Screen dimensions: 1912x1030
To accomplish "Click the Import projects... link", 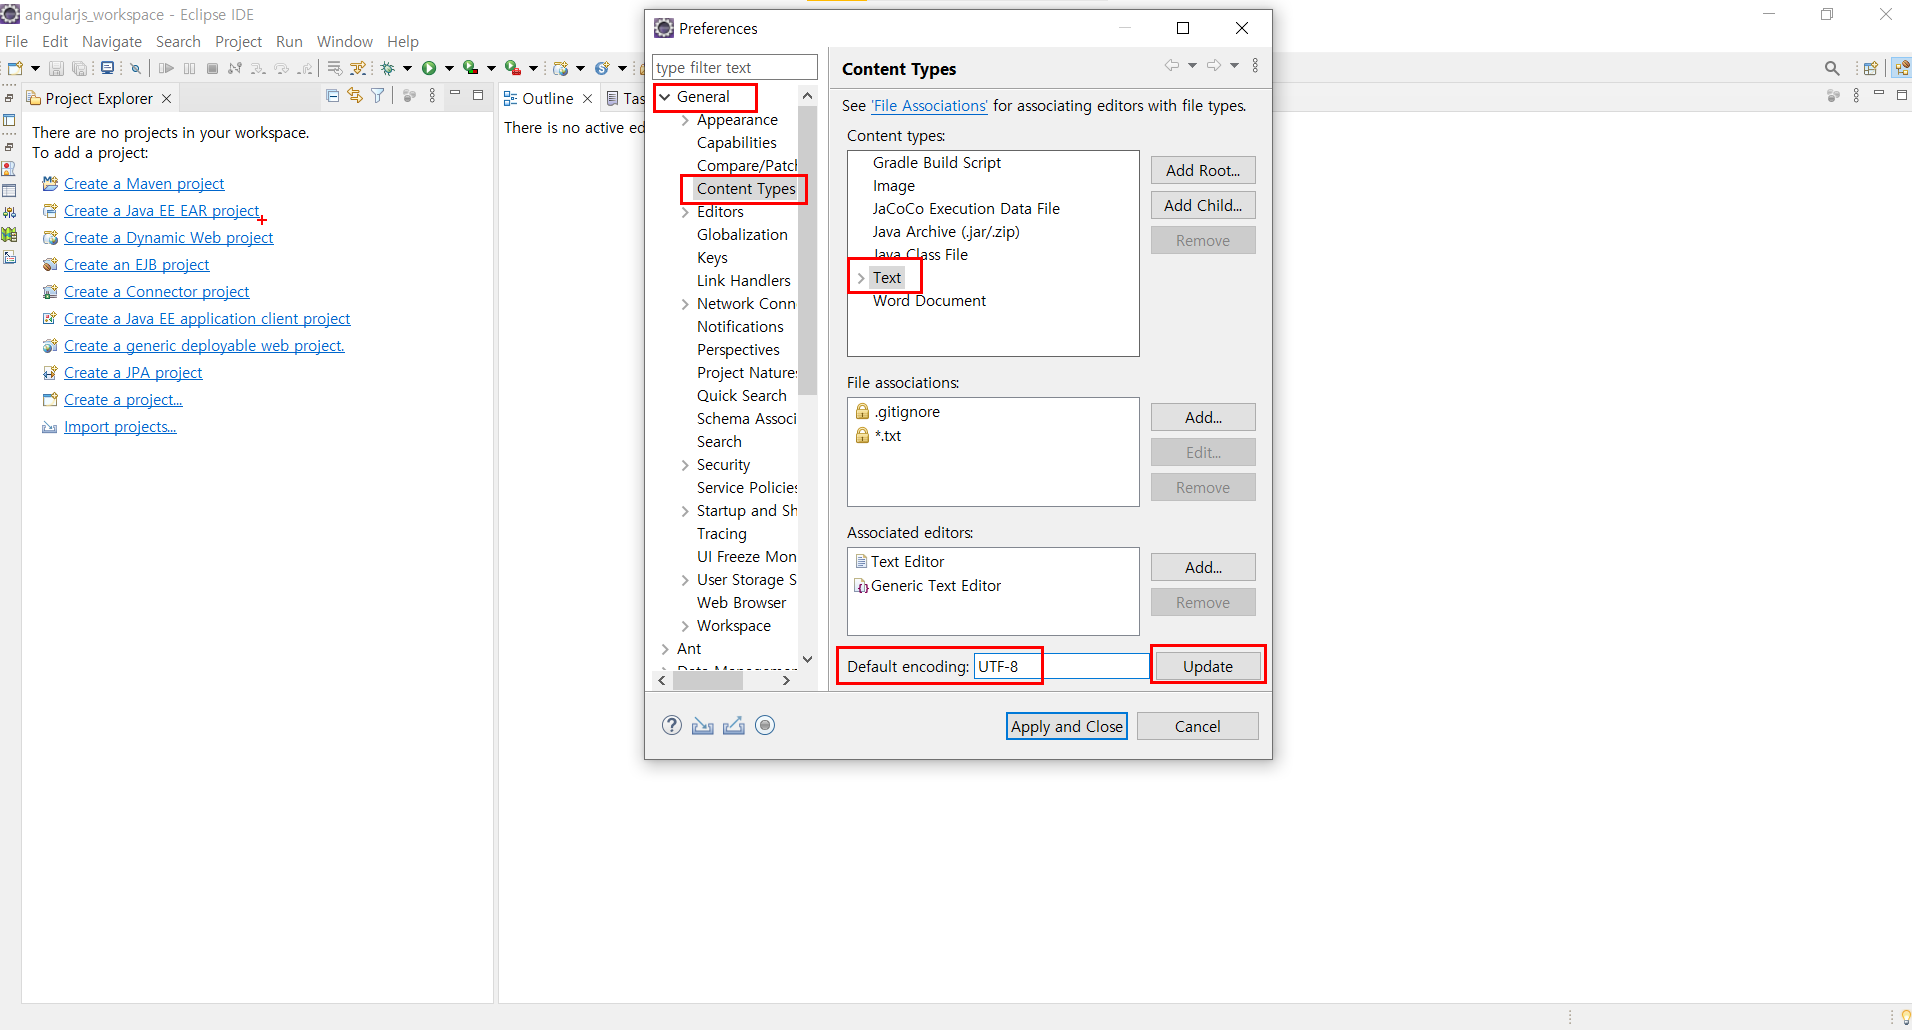I will tap(120, 427).
